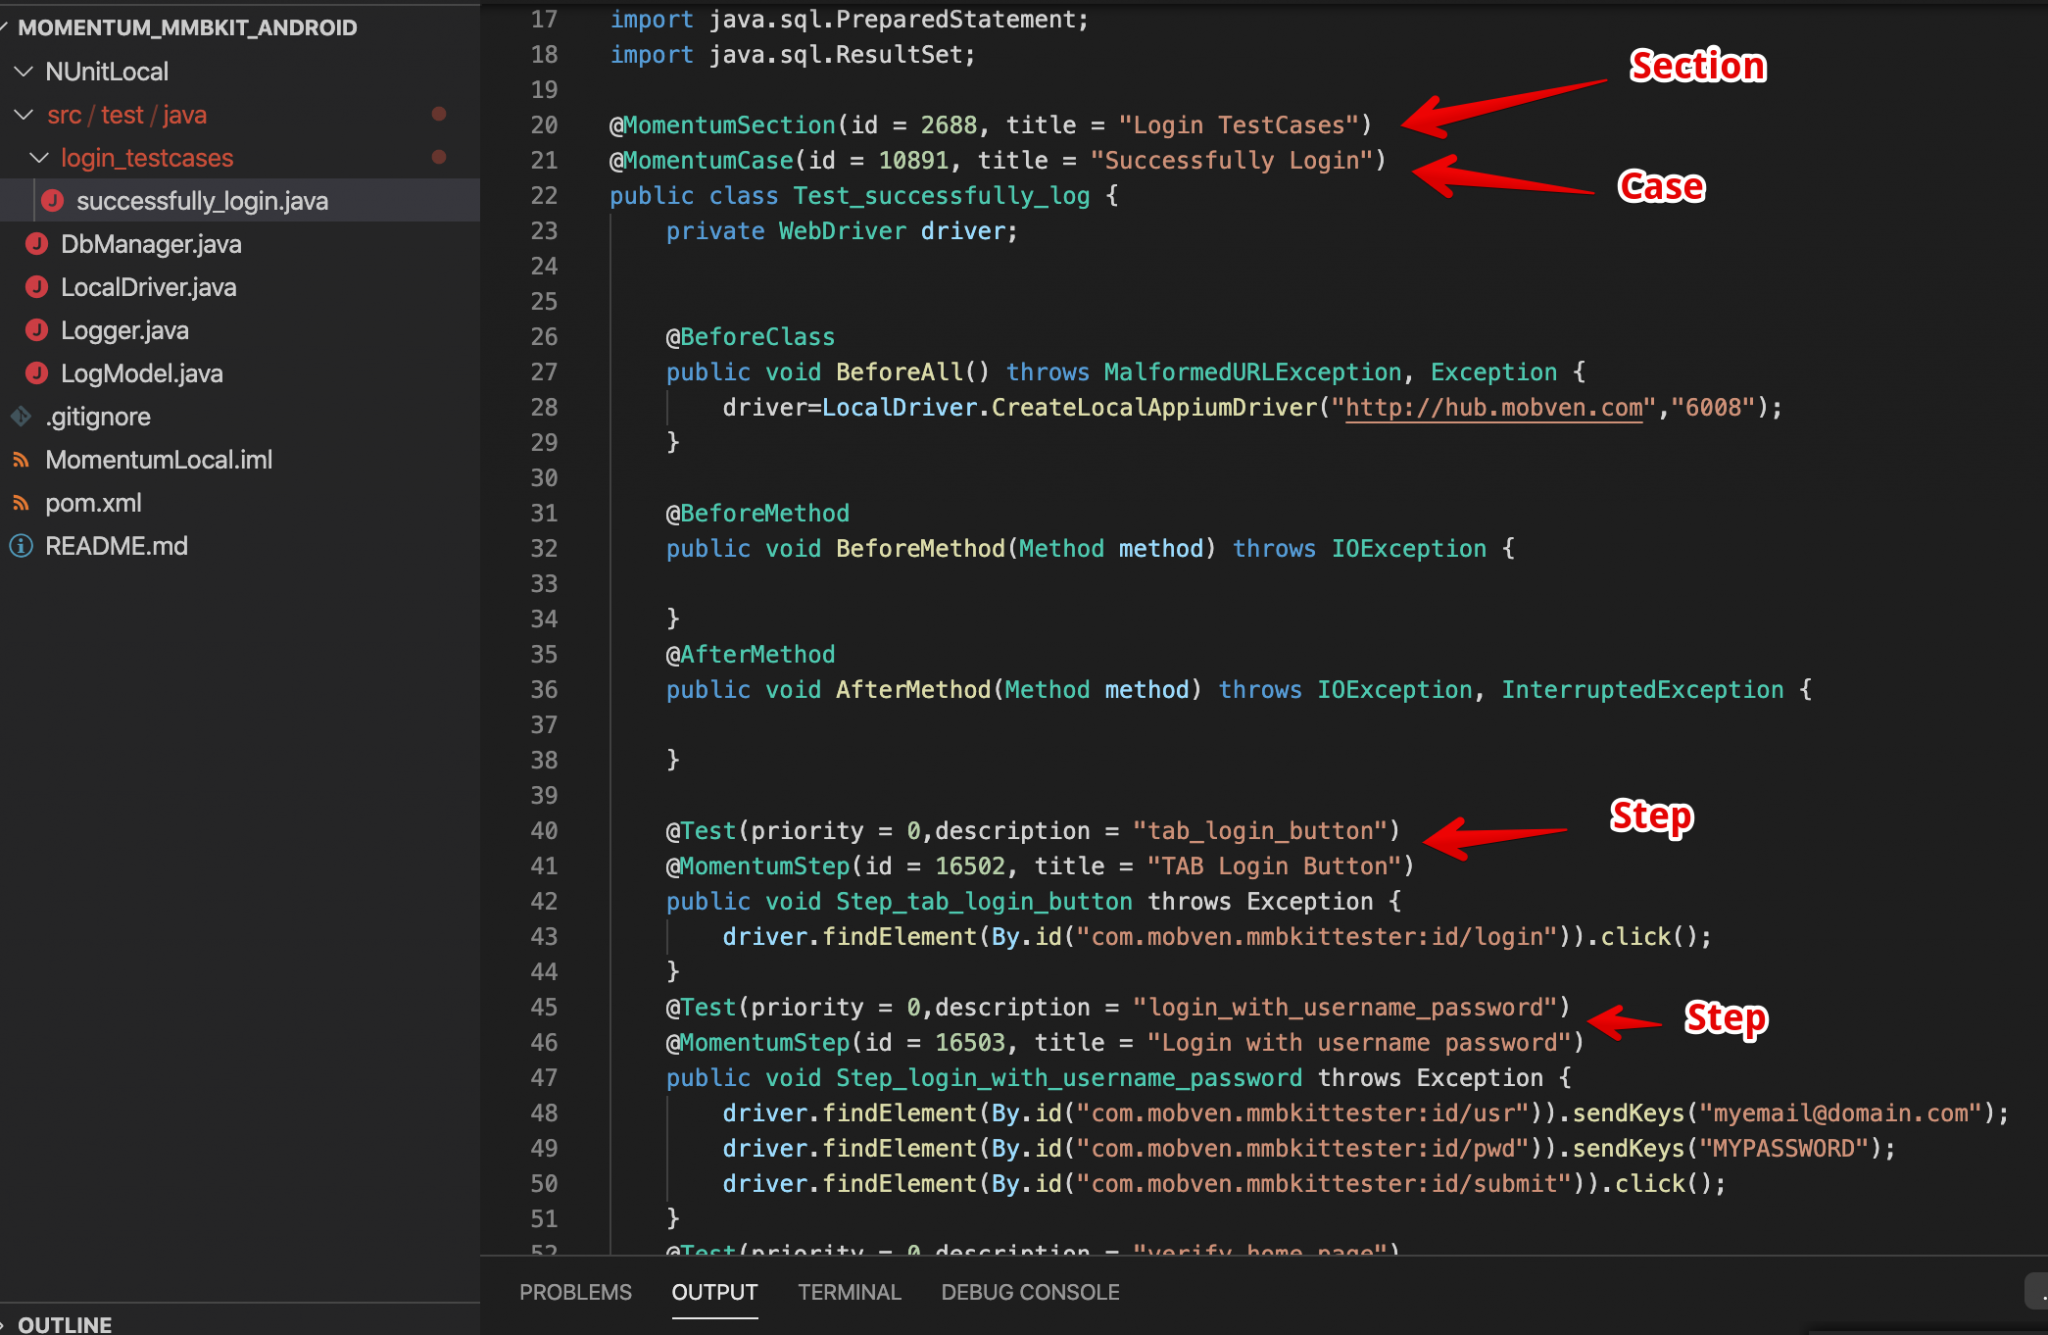Click the modified dot beside login_testcases
Image resolution: width=2048 pixels, height=1335 pixels.
click(439, 157)
